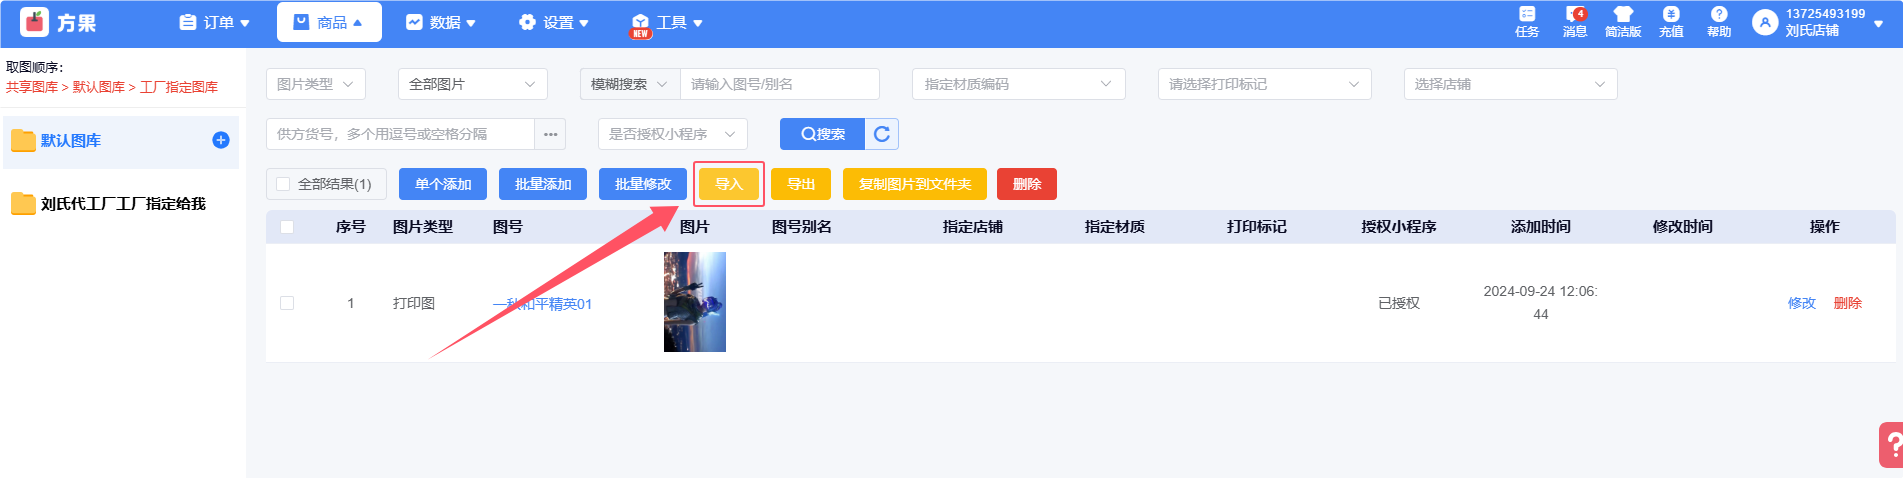Image resolution: width=1903 pixels, height=478 pixels.
Task: Click the 搜索 button
Action: tap(823, 134)
